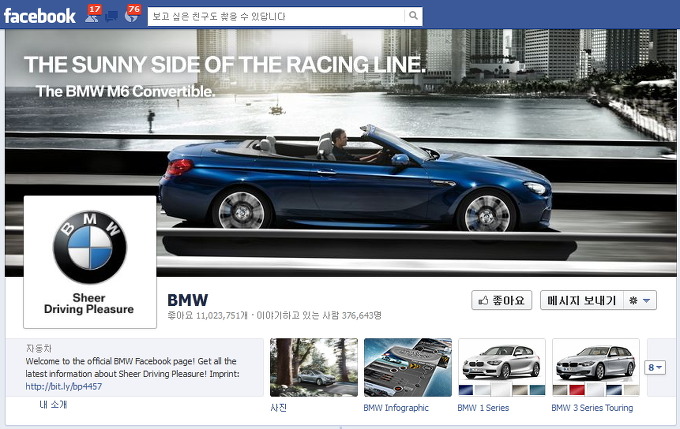Viewport: 680px width, 429px height.
Task: Click the BMW 3 Series Touring label
Action: [x=592, y=408]
